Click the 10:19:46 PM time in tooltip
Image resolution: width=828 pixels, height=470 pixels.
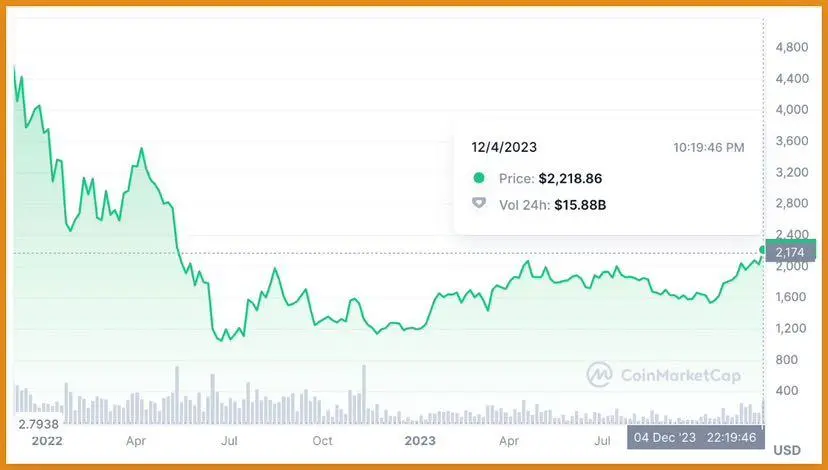tap(709, 147)
